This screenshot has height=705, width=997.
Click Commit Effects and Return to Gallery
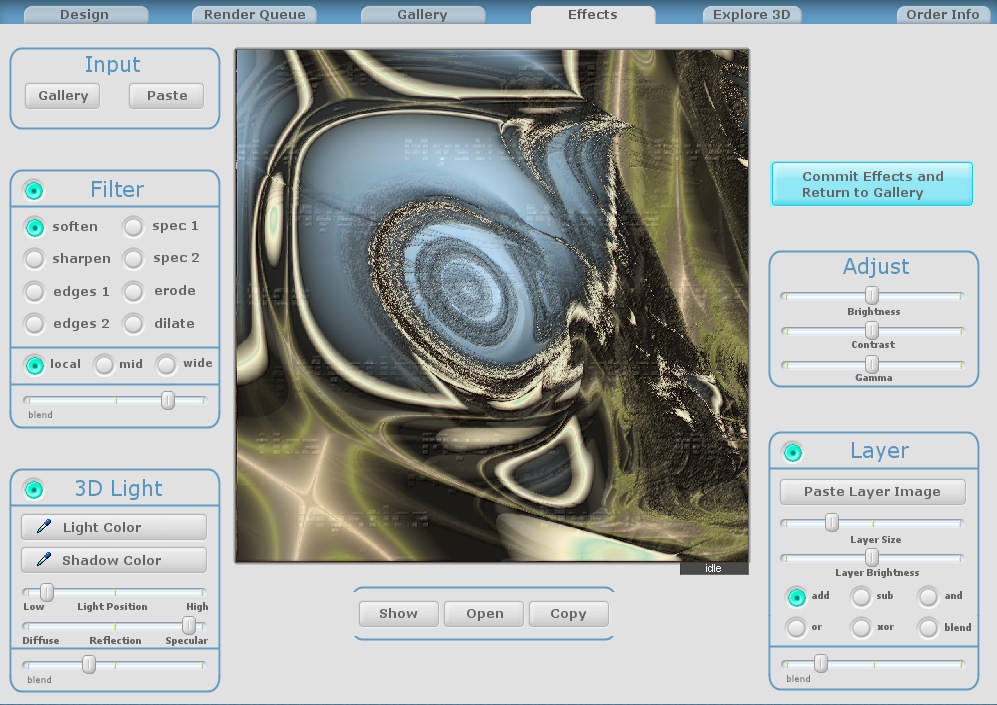click(x=872, y=184)
